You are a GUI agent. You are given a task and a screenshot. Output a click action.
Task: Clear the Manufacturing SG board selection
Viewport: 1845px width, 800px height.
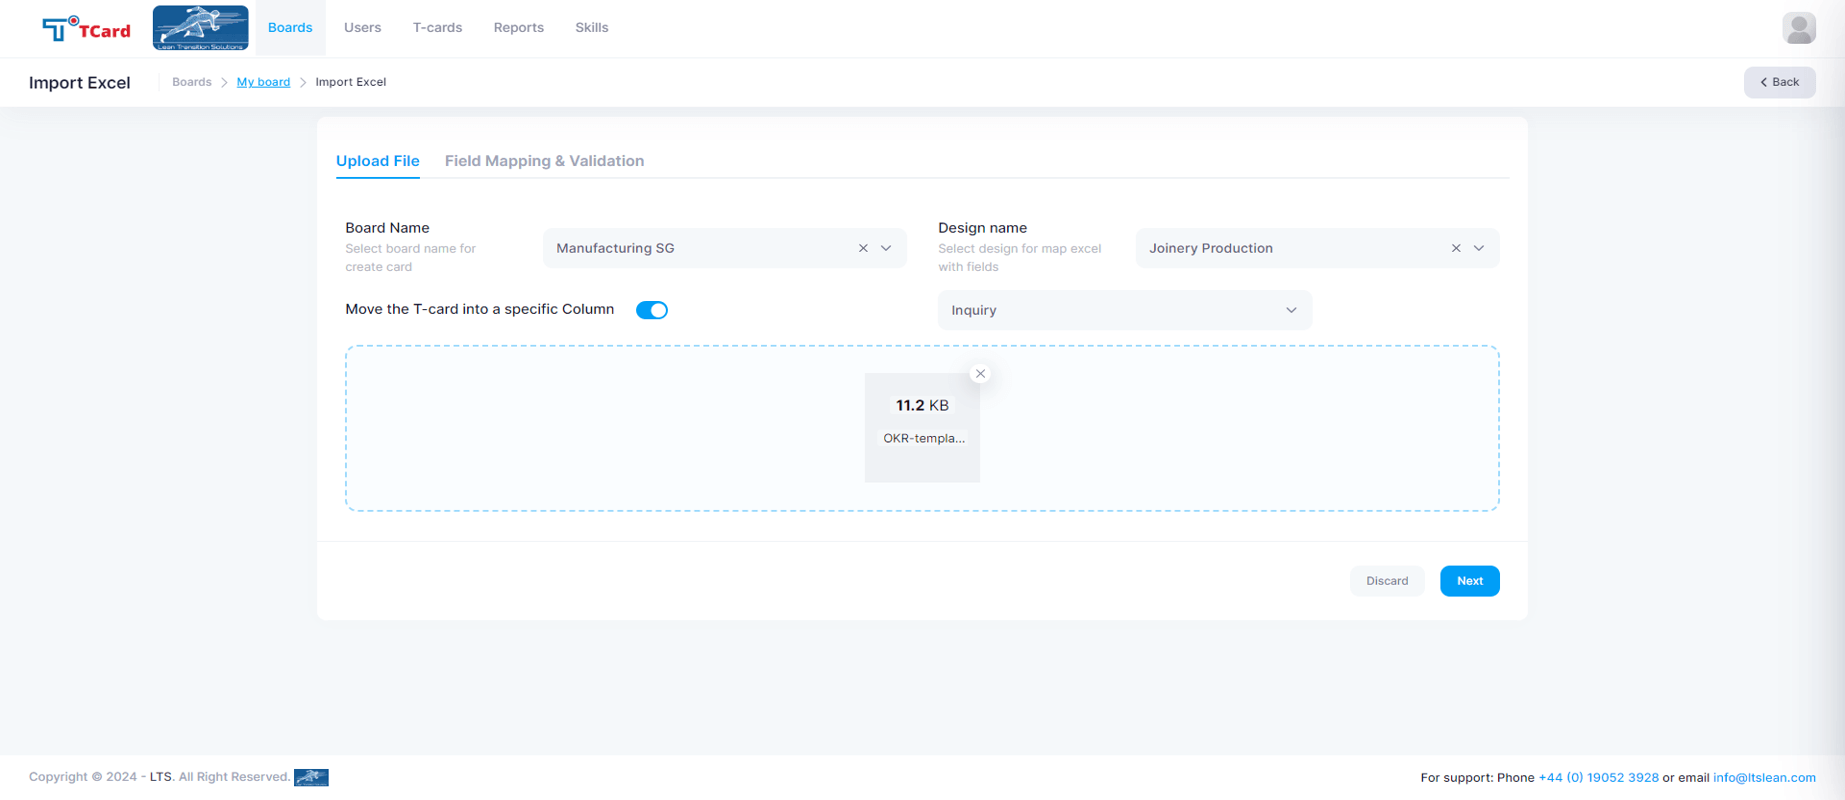tap(863, 248)
